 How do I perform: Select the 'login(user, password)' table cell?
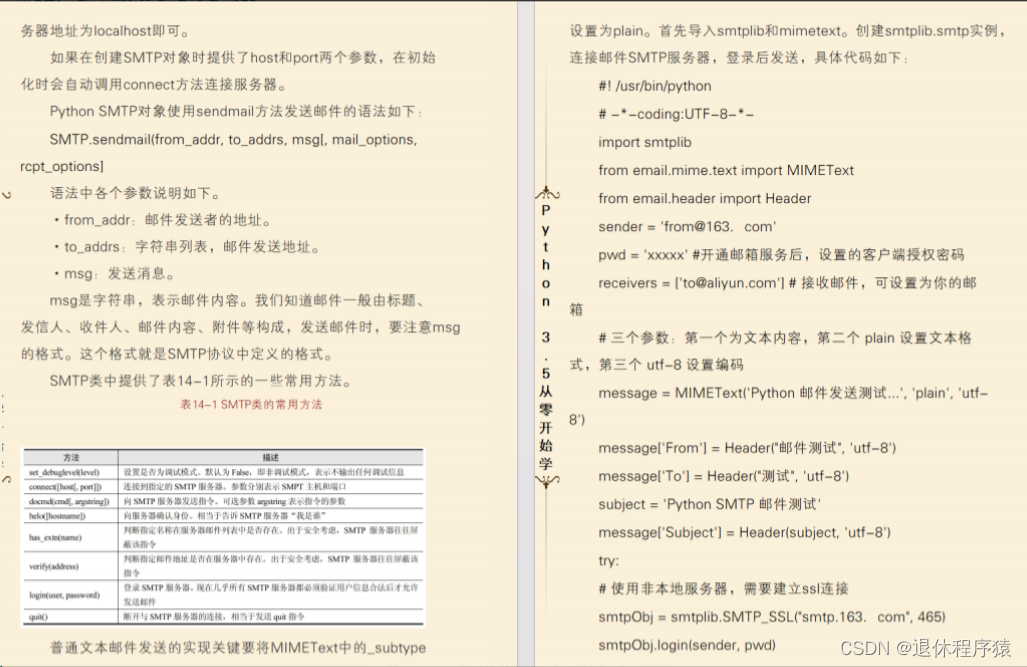click(71, 595)
